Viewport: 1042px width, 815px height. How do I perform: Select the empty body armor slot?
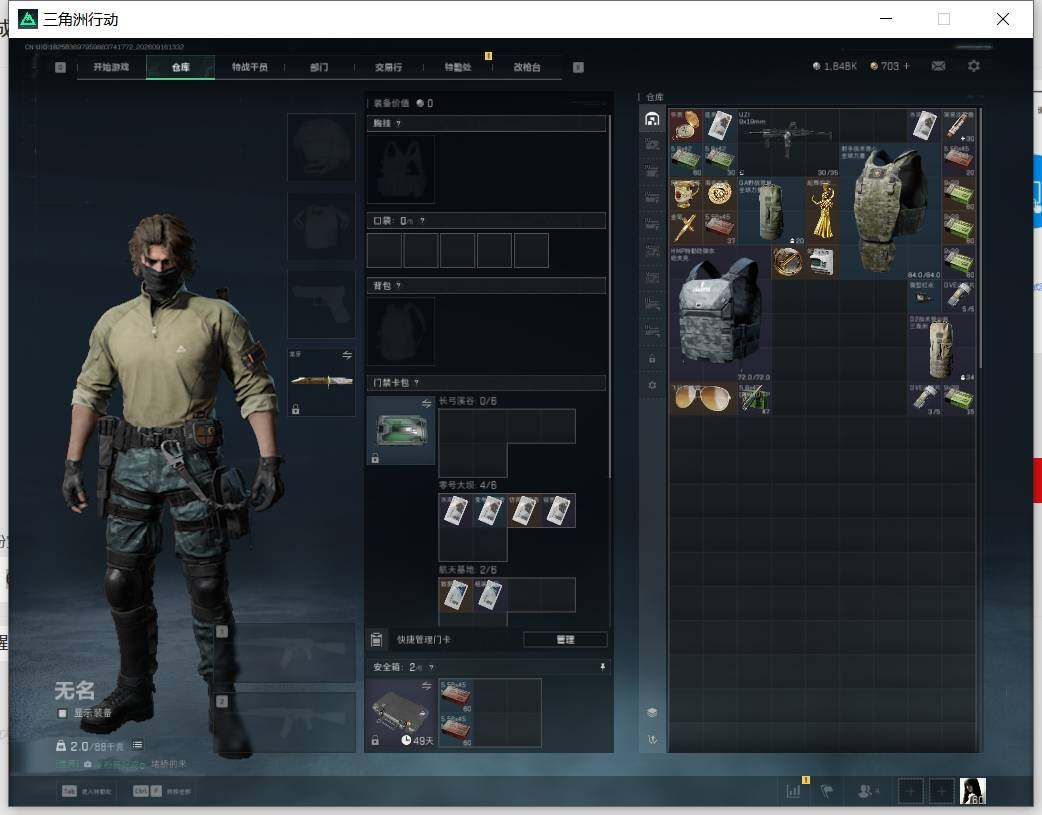coord(321,226)
